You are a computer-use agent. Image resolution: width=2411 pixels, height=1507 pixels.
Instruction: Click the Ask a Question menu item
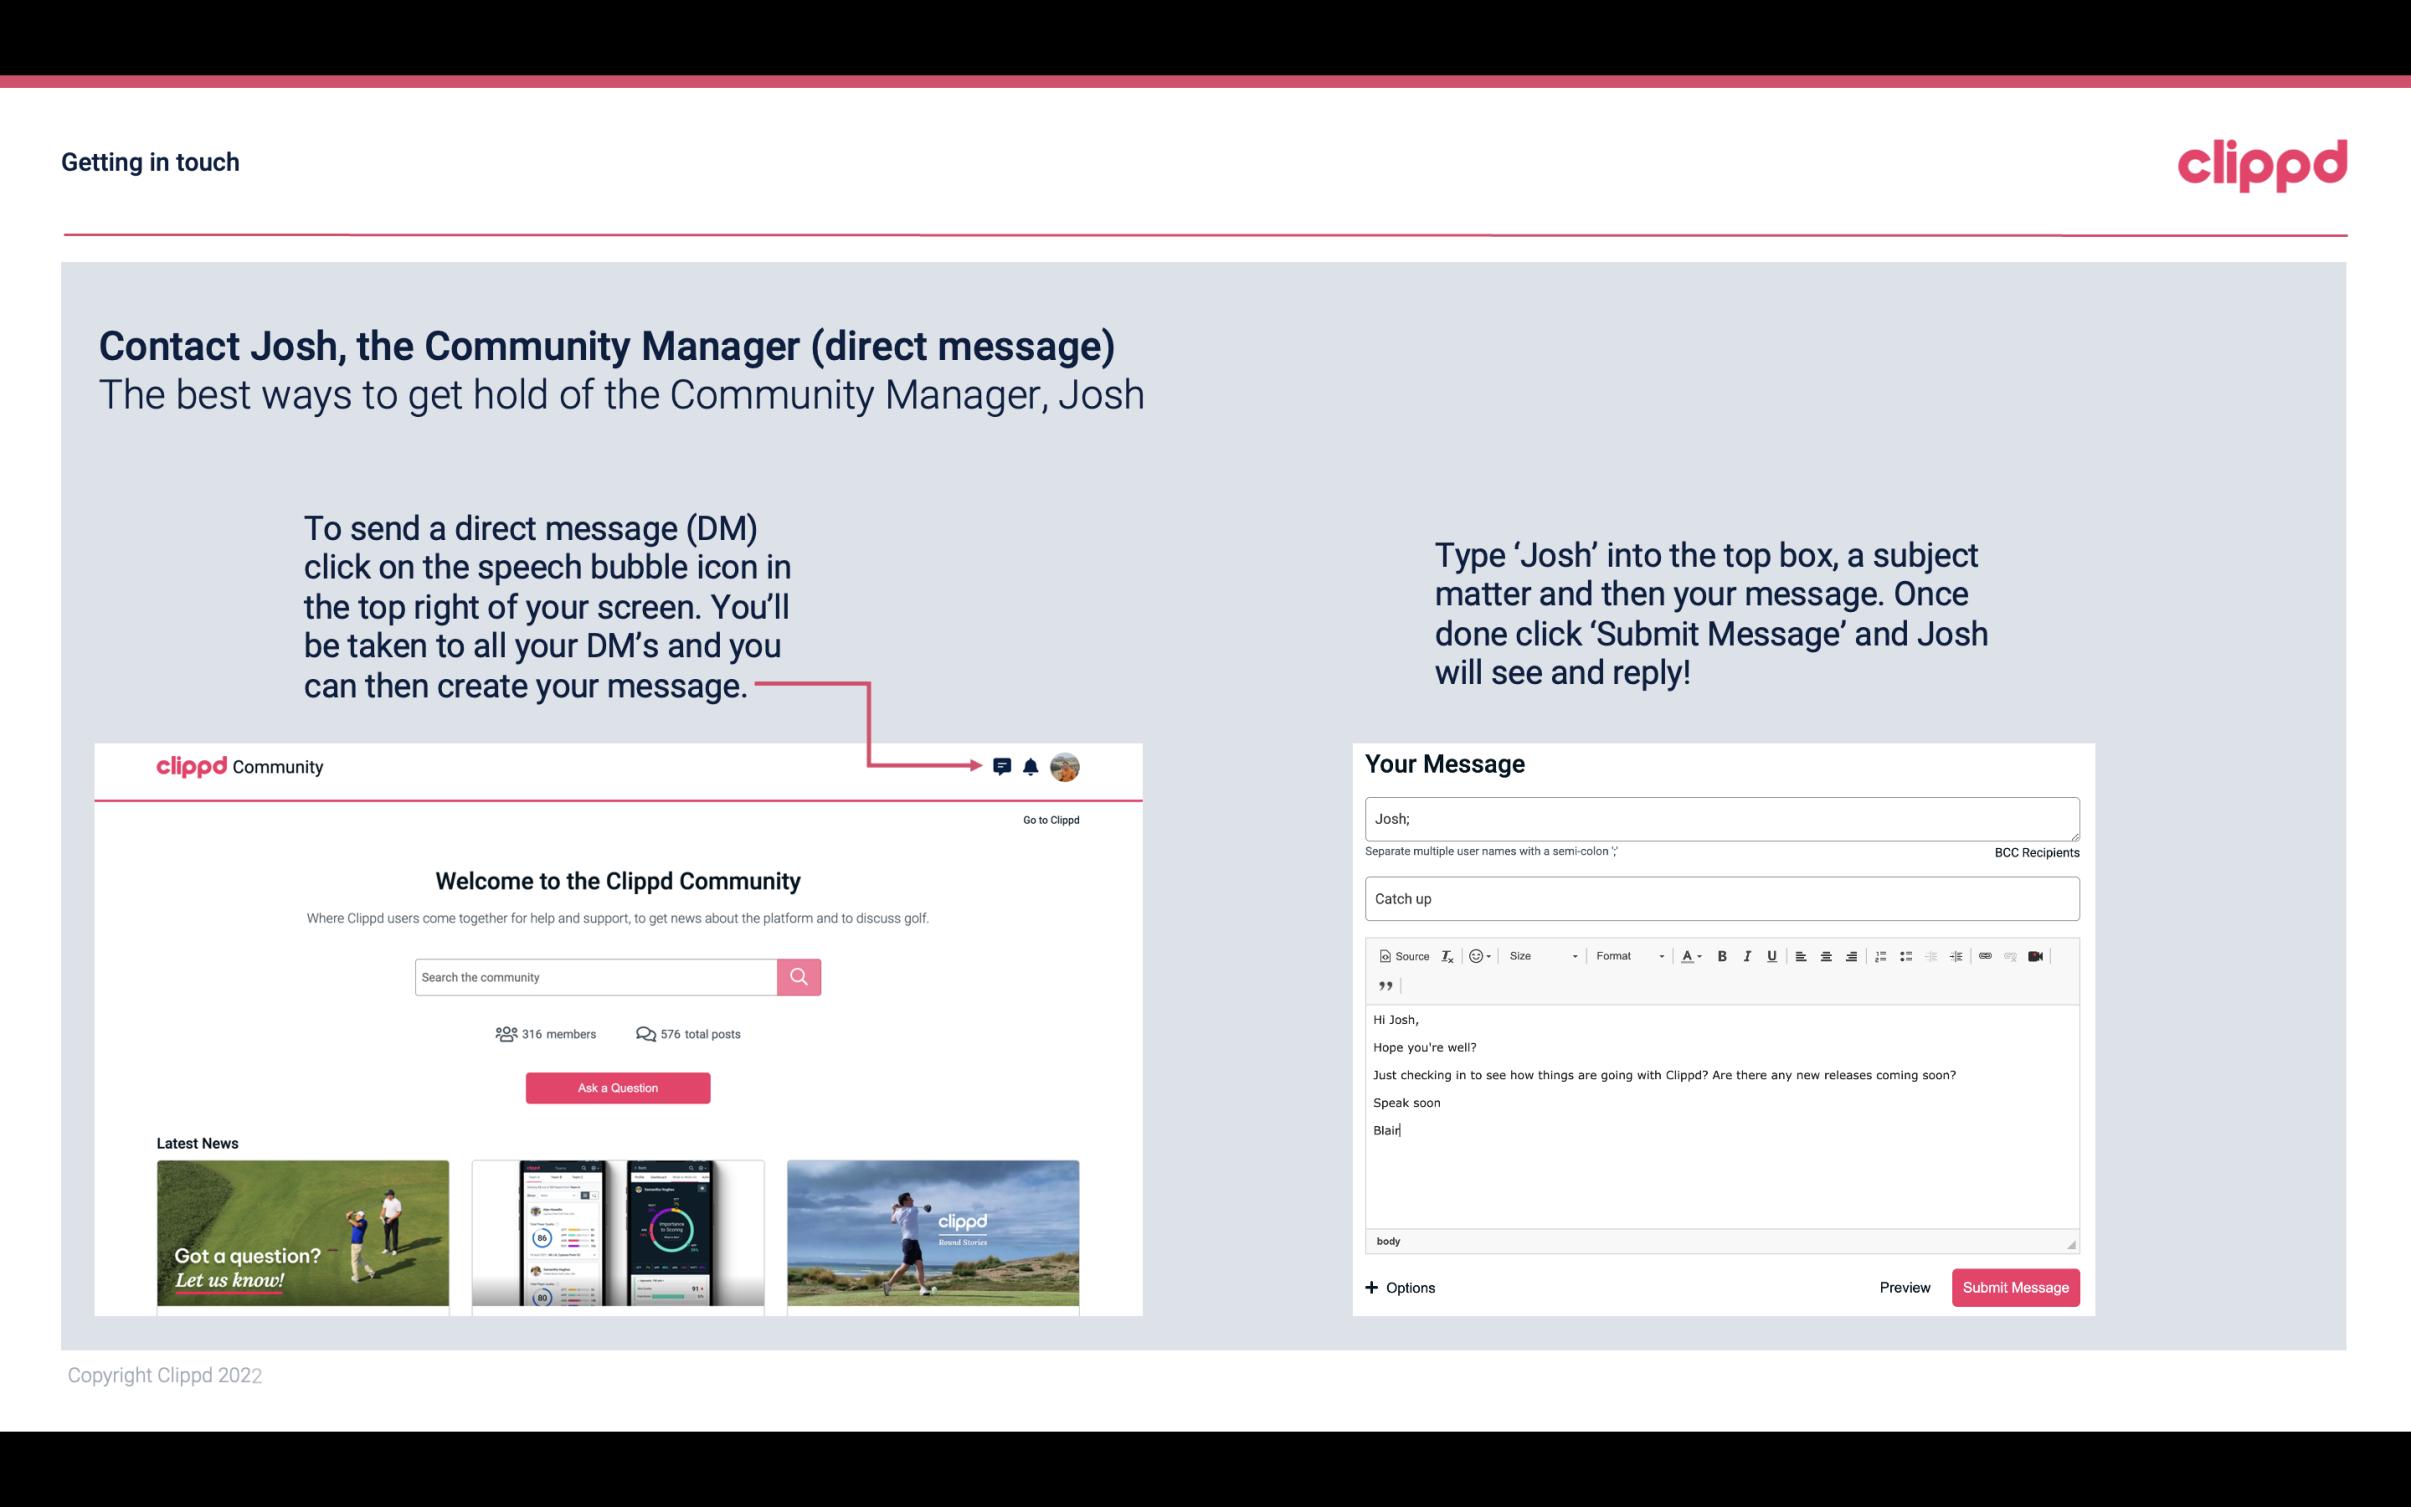click(x=618, y=1087)
